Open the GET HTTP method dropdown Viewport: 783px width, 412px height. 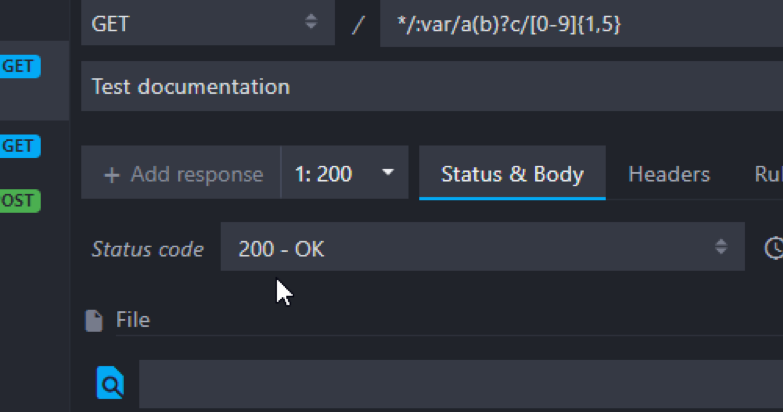(208, 23)
